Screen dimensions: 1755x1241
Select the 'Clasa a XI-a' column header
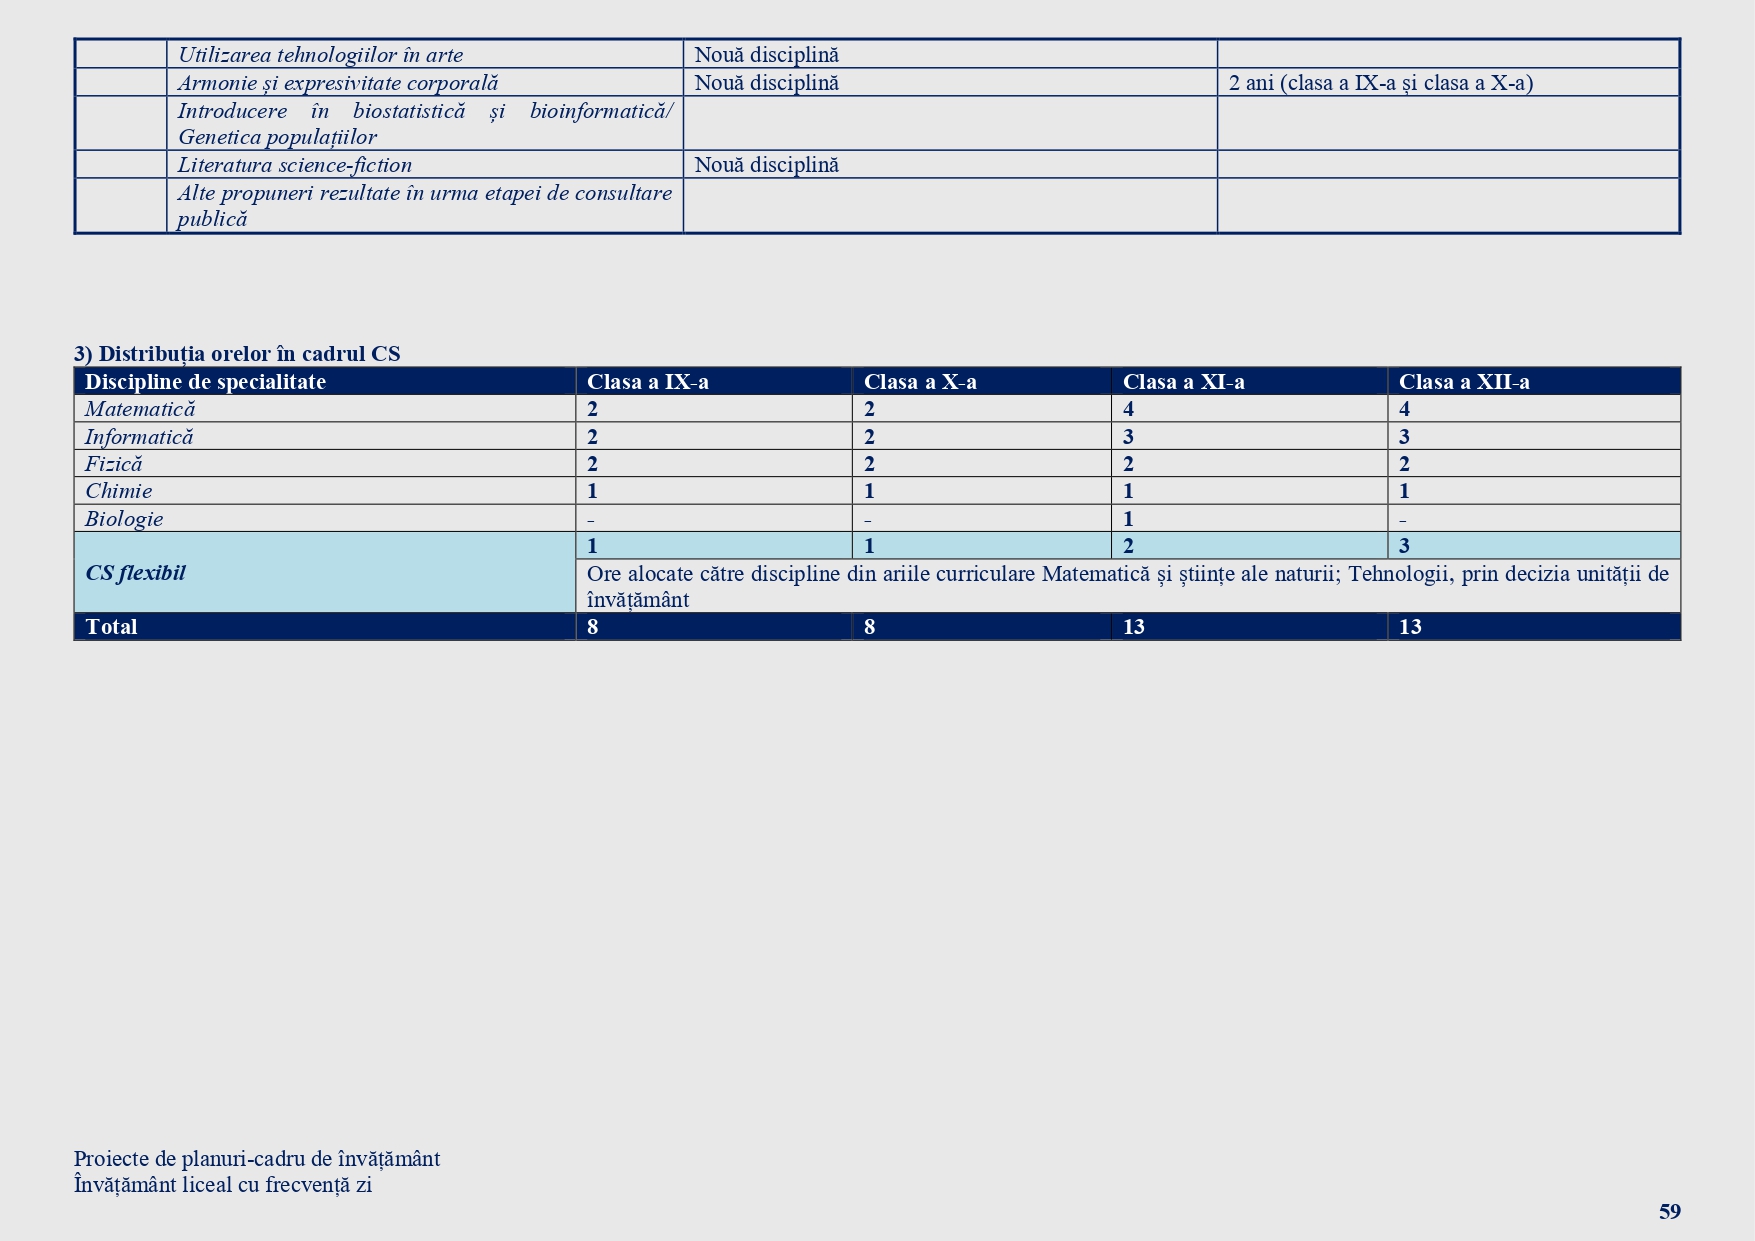(1183, 382)
